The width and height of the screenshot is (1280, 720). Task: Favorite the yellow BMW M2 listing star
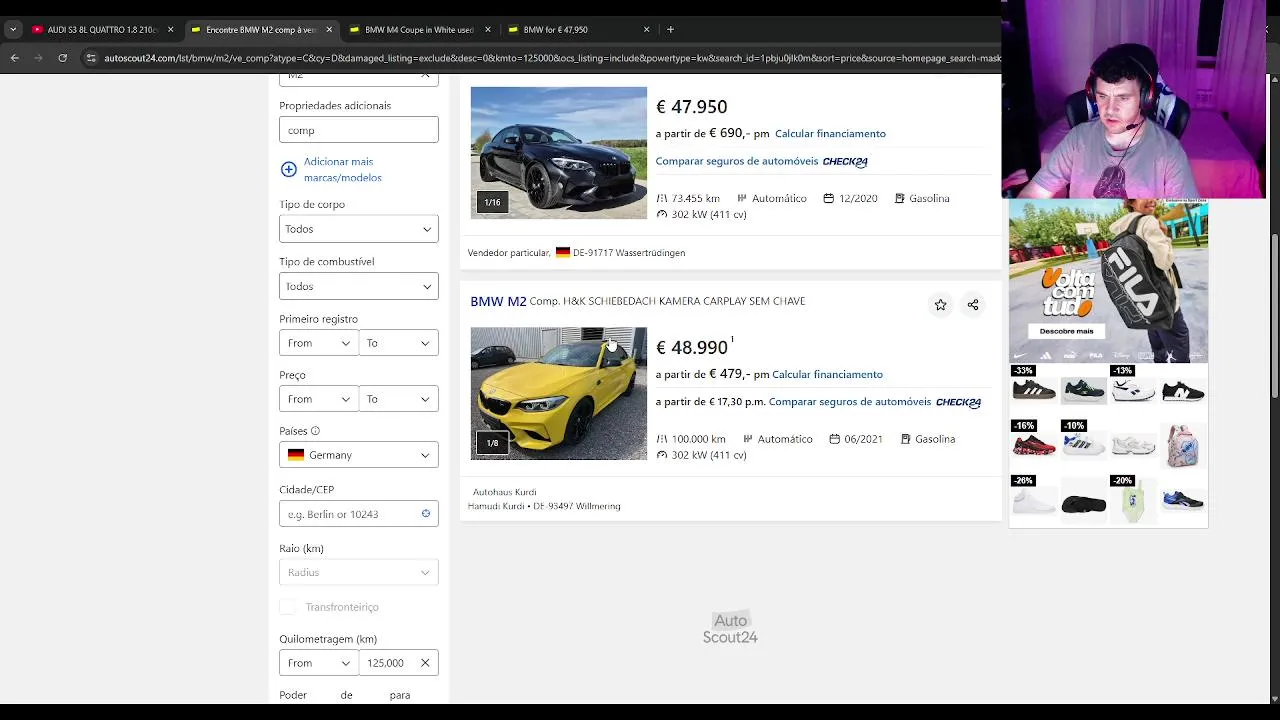pos(940,305)
